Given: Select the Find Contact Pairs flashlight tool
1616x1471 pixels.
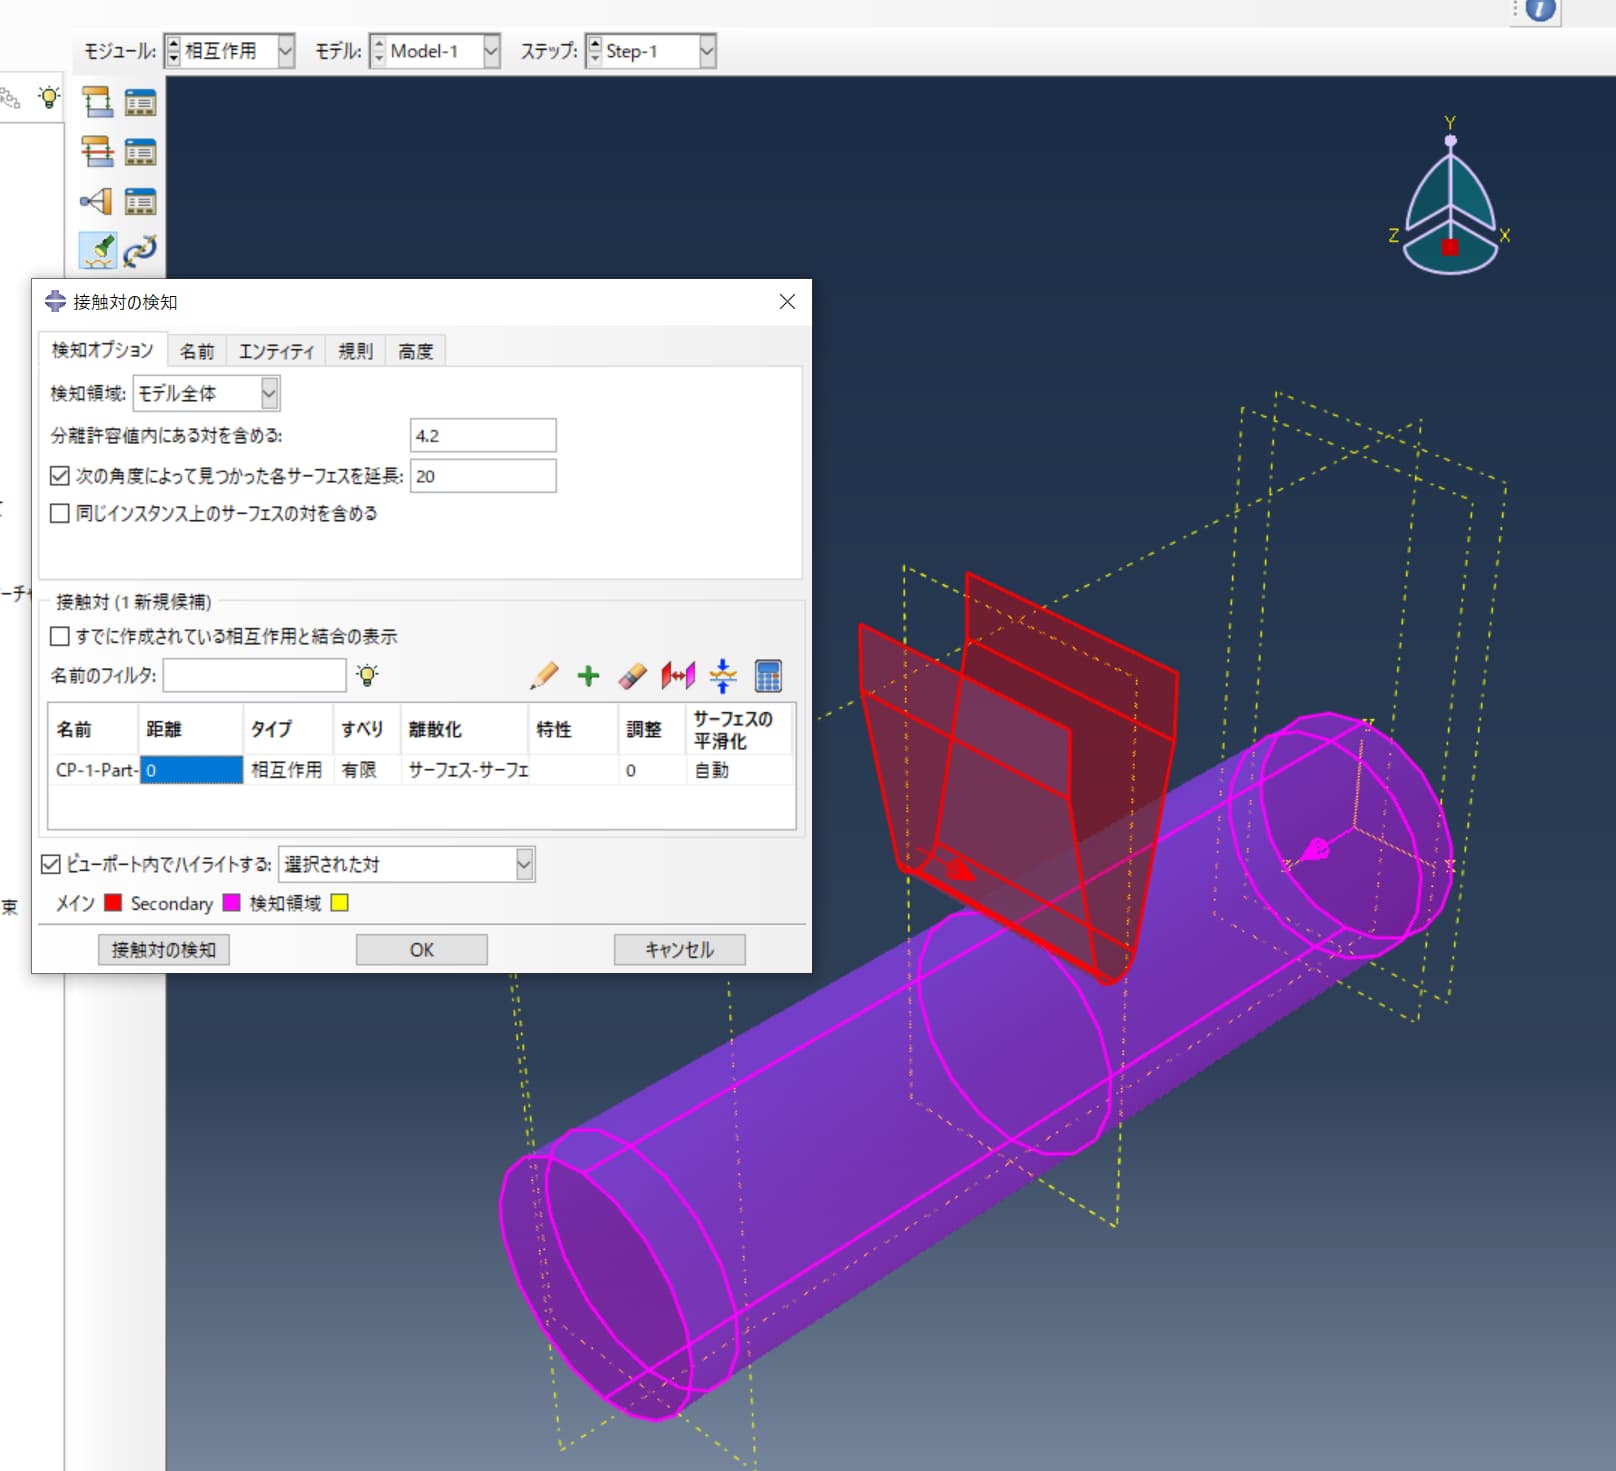Looking at the screenshot, I should click(x=96, y=251).
